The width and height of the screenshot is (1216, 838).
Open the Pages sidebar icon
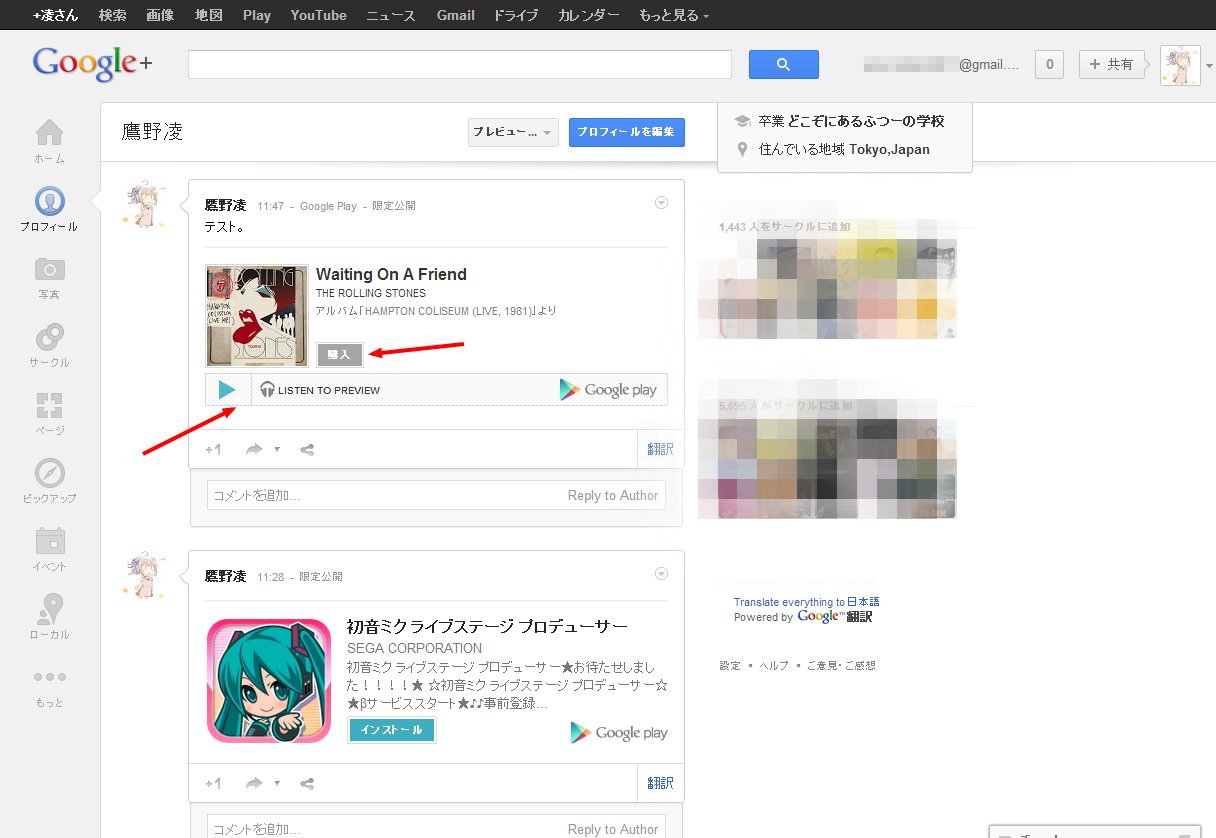pyautogui.click(x=49, y=406)
